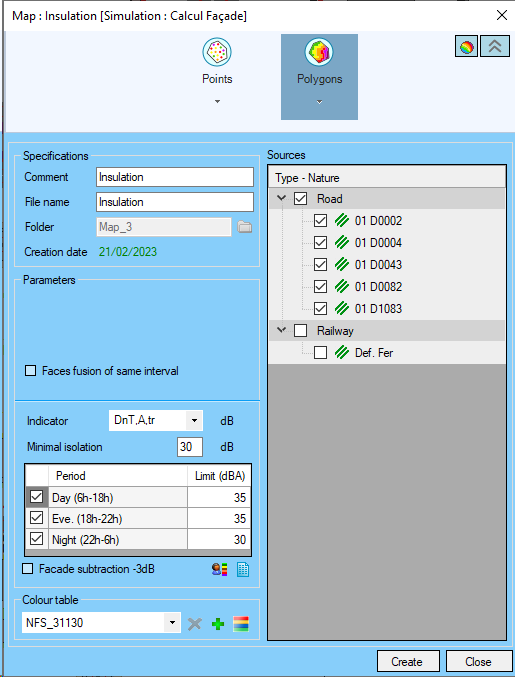Click the Close button
The height and width of the screenshot is (677, 515).
pos(478,662)
